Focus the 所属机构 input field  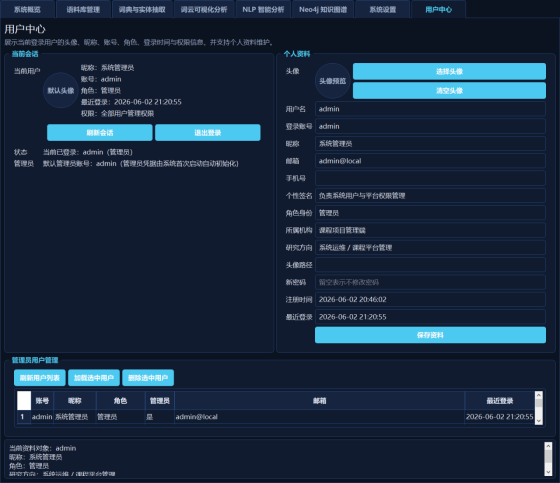point(430,230)
